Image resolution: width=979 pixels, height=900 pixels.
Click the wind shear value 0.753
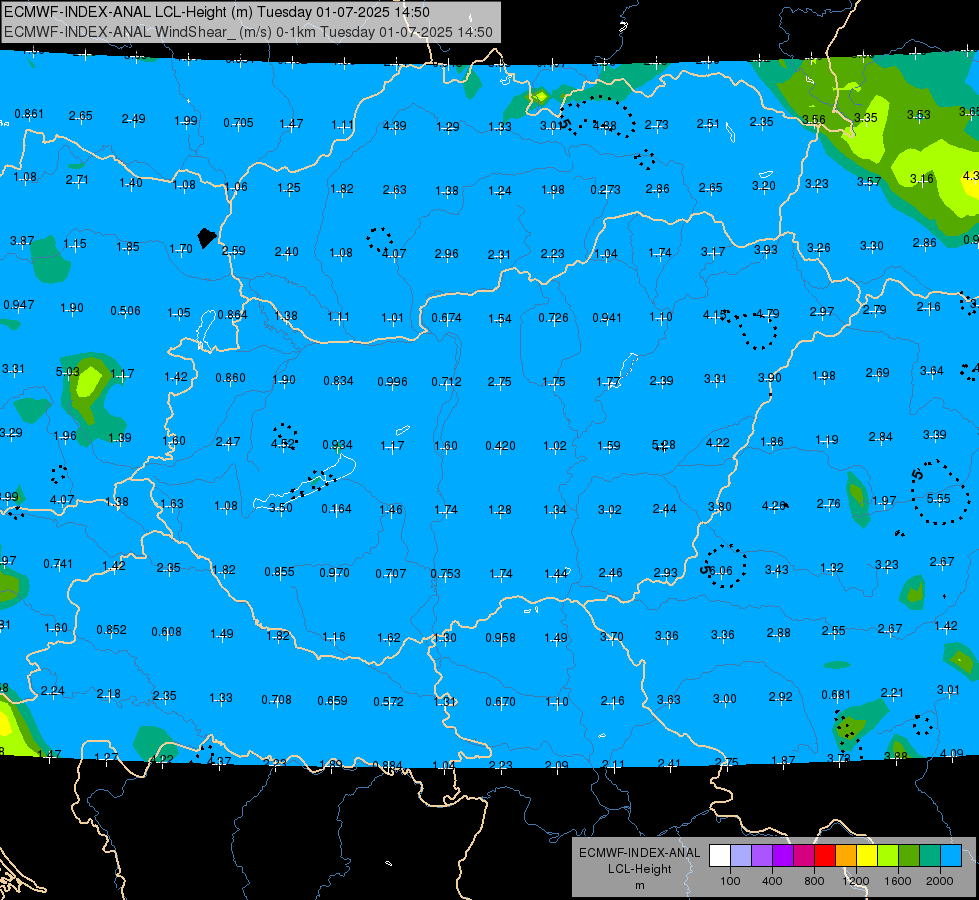point(445,574)
